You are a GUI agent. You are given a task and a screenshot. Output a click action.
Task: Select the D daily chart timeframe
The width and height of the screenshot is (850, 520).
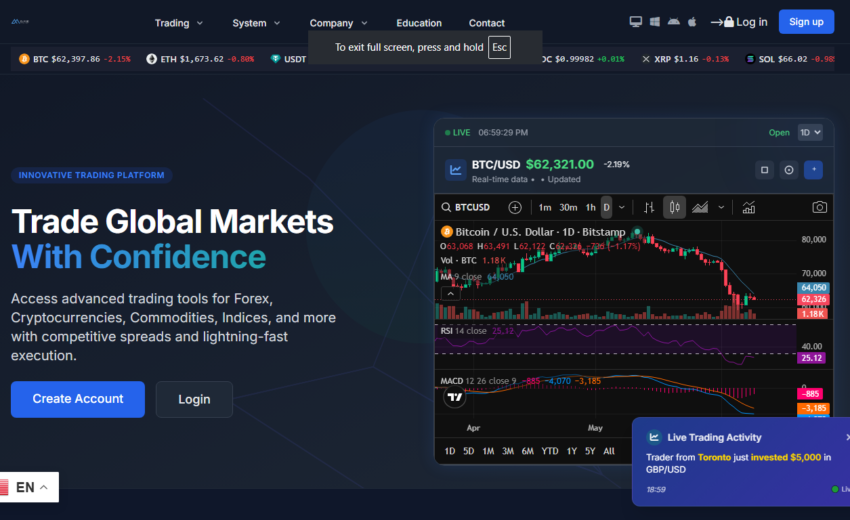[607, 207]
